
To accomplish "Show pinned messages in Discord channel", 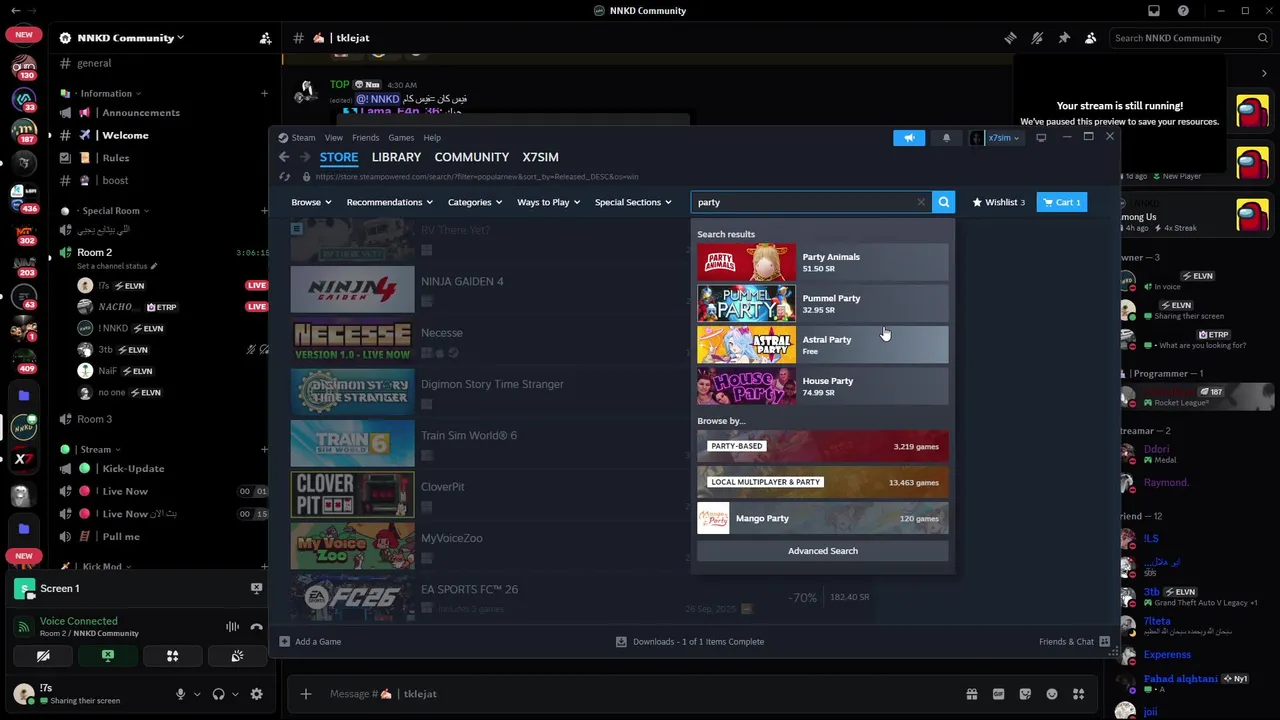I will pyautogui.click(x=1064, y=38).
